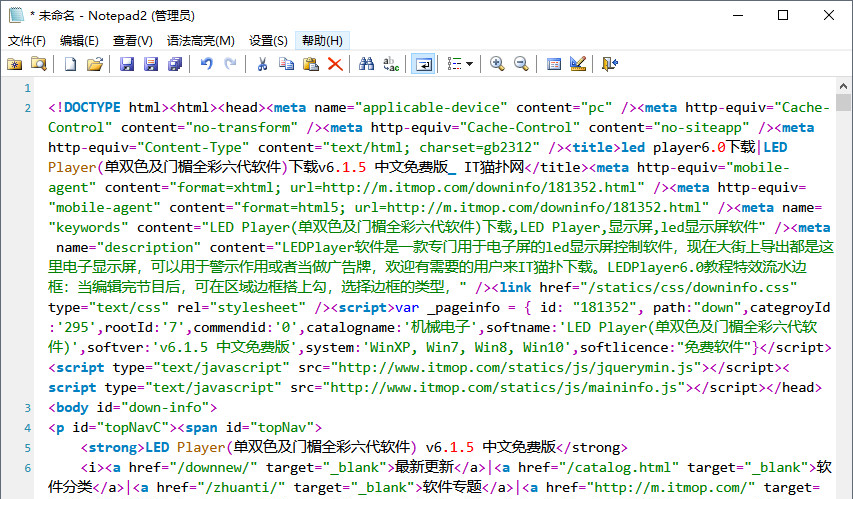Click the vertical scrollbar thumb

pos(843,102)
